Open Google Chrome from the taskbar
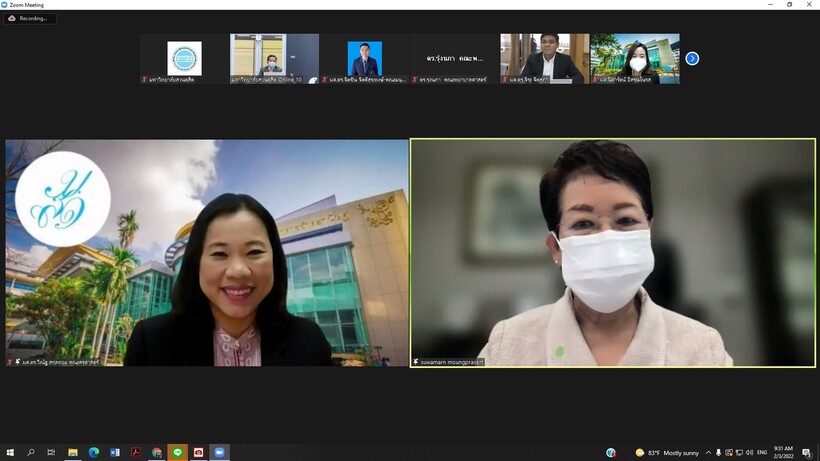This screenshot has width=820, height=461. click(156, 453)
